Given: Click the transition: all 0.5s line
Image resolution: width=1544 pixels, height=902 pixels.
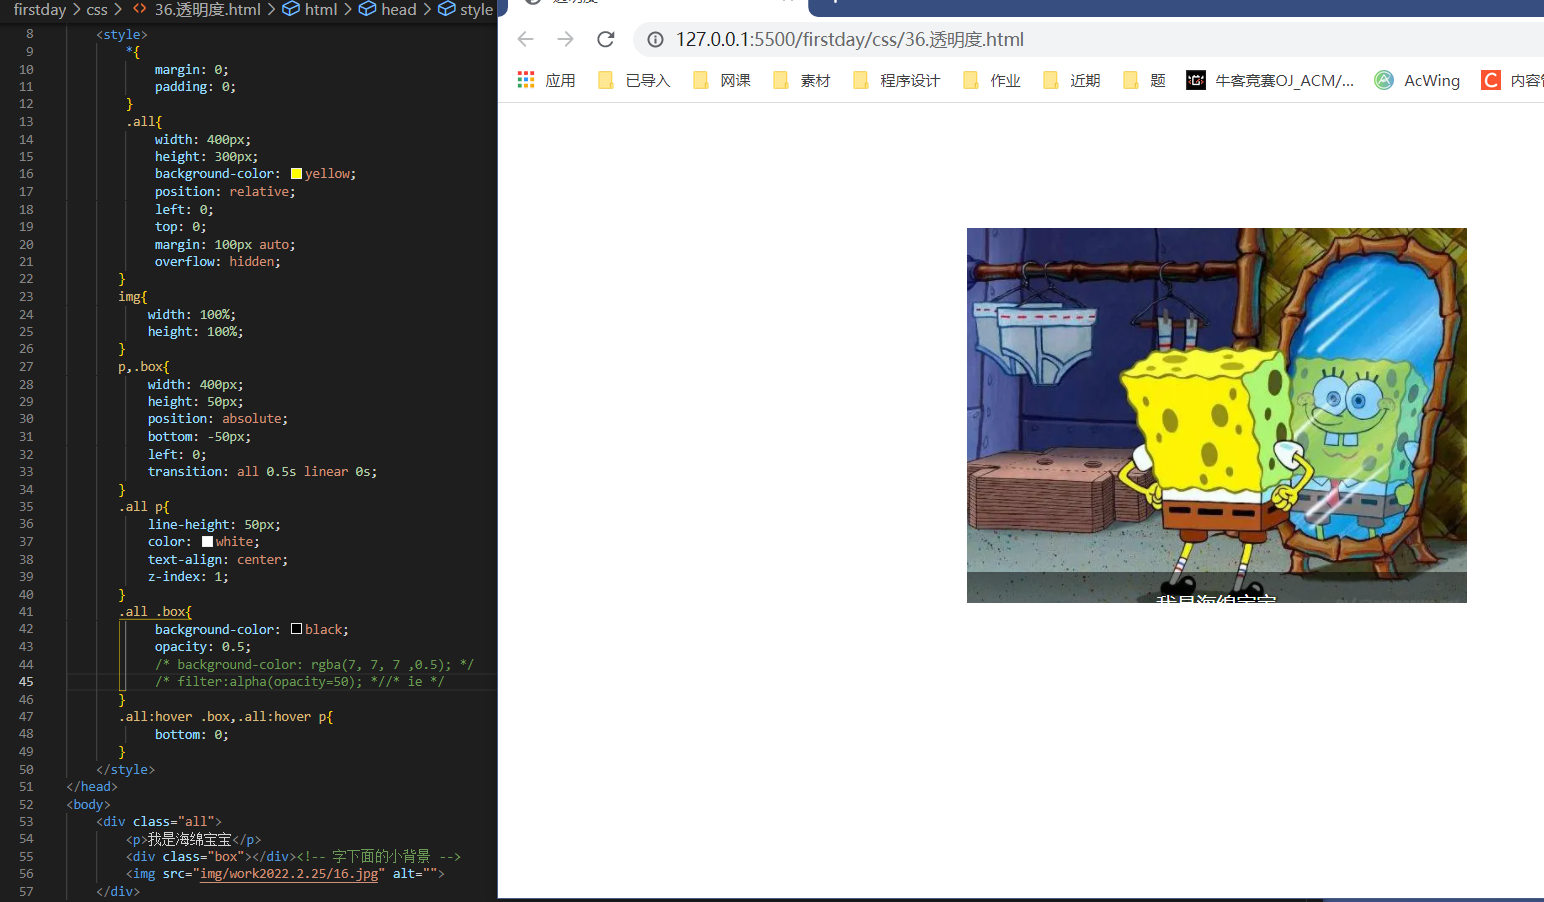Looking at the screenshot, I should (262, 472).
